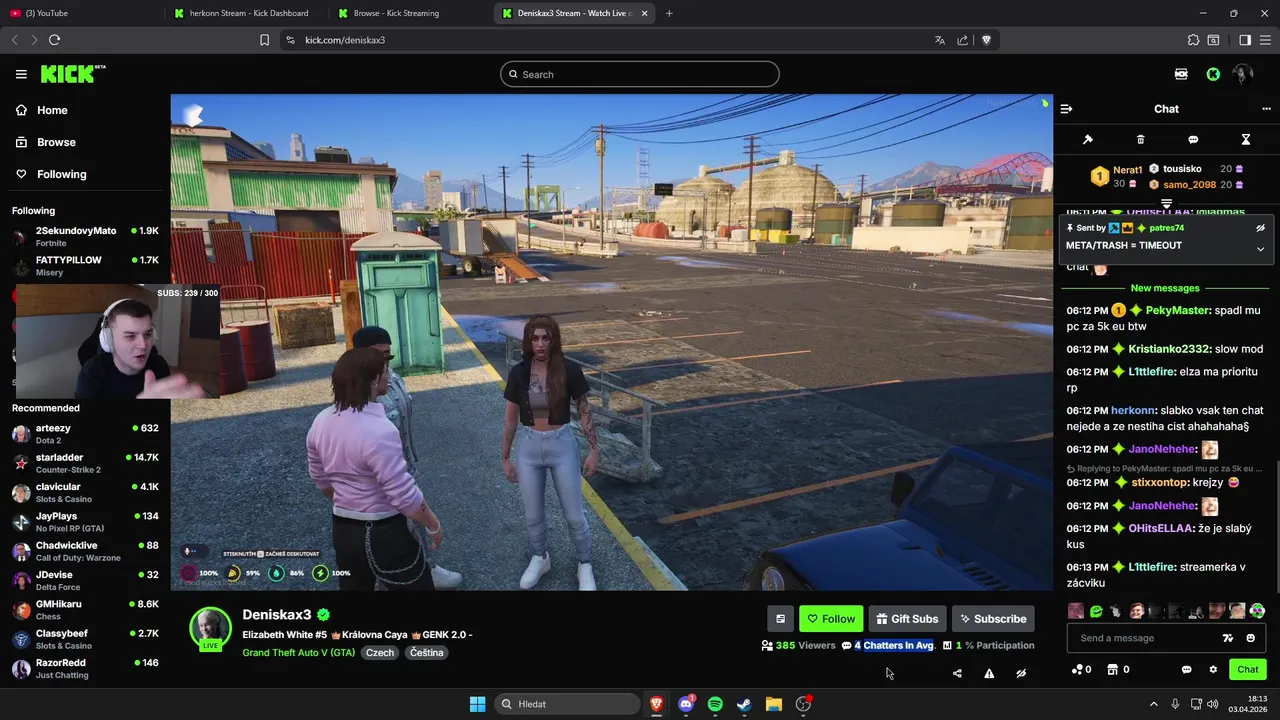Click the New messages divider label
Viewport: 1280px width, 720px height.
click(x=1165, y=288)
